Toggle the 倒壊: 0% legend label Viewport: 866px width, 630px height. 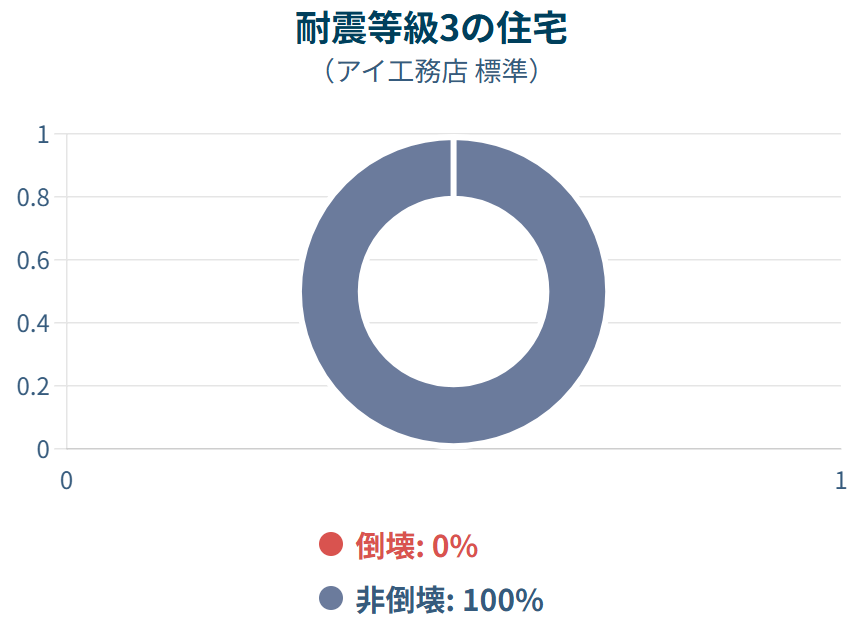416,546
